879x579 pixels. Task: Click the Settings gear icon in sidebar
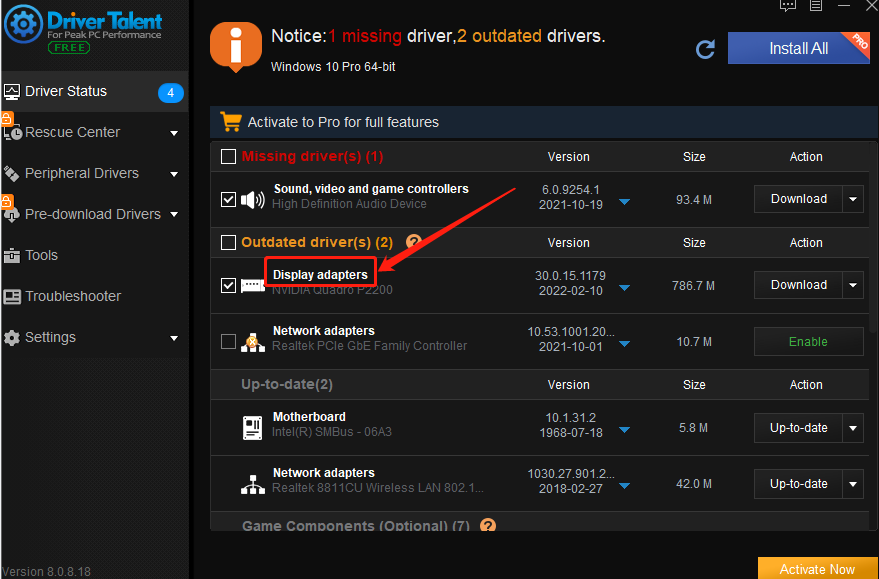pyautogui.click(x=12, y=337)
